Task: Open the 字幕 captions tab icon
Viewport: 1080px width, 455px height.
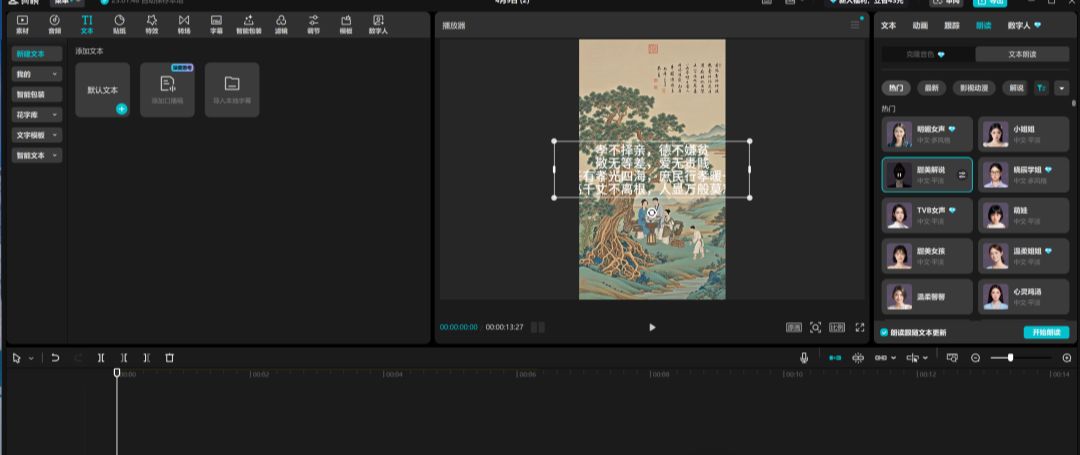Action: pyautogui.click(x=216, y=25)
